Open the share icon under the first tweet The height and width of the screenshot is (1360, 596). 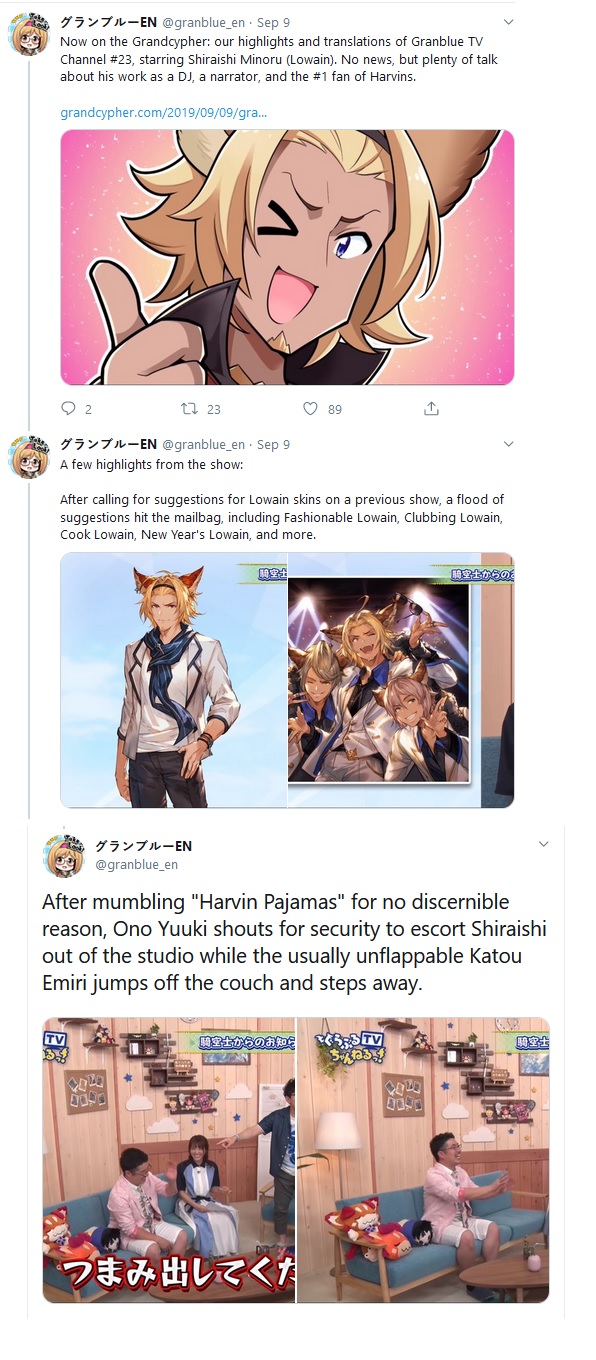(x=431, y=408)
